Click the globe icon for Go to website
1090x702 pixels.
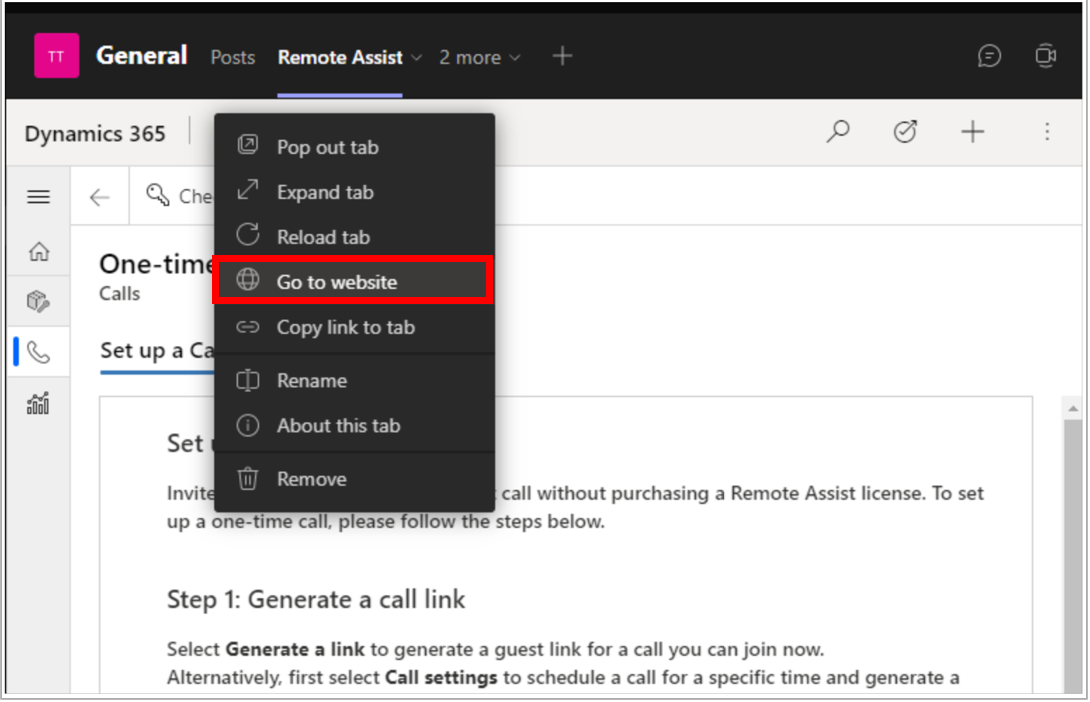click(247, 280)
